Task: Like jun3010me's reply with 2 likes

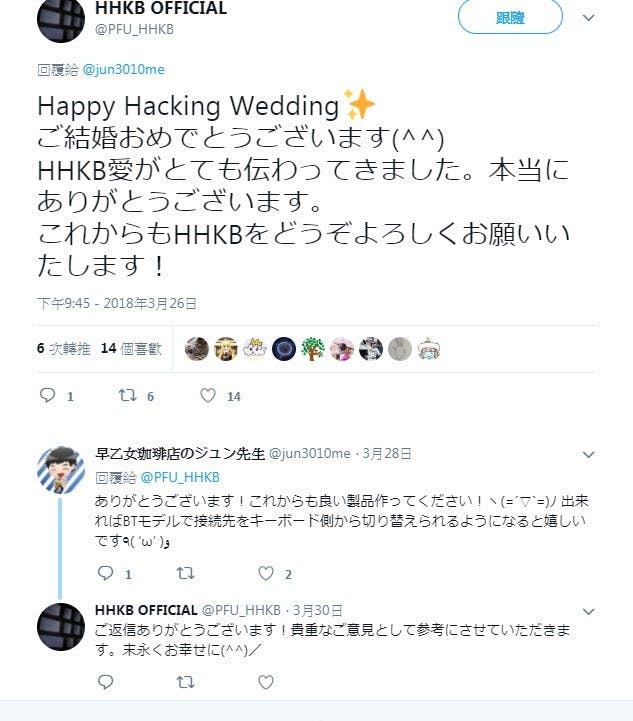Action: 266,573
